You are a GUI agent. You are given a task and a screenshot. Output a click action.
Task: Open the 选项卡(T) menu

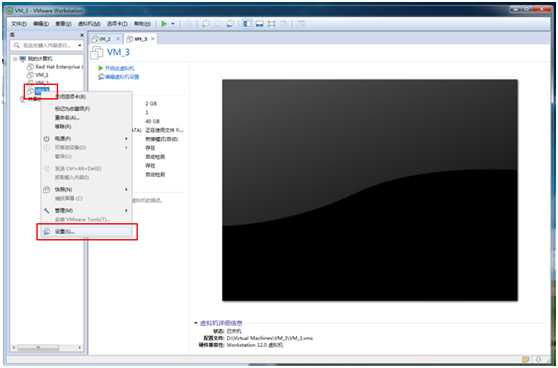[117, 23]
